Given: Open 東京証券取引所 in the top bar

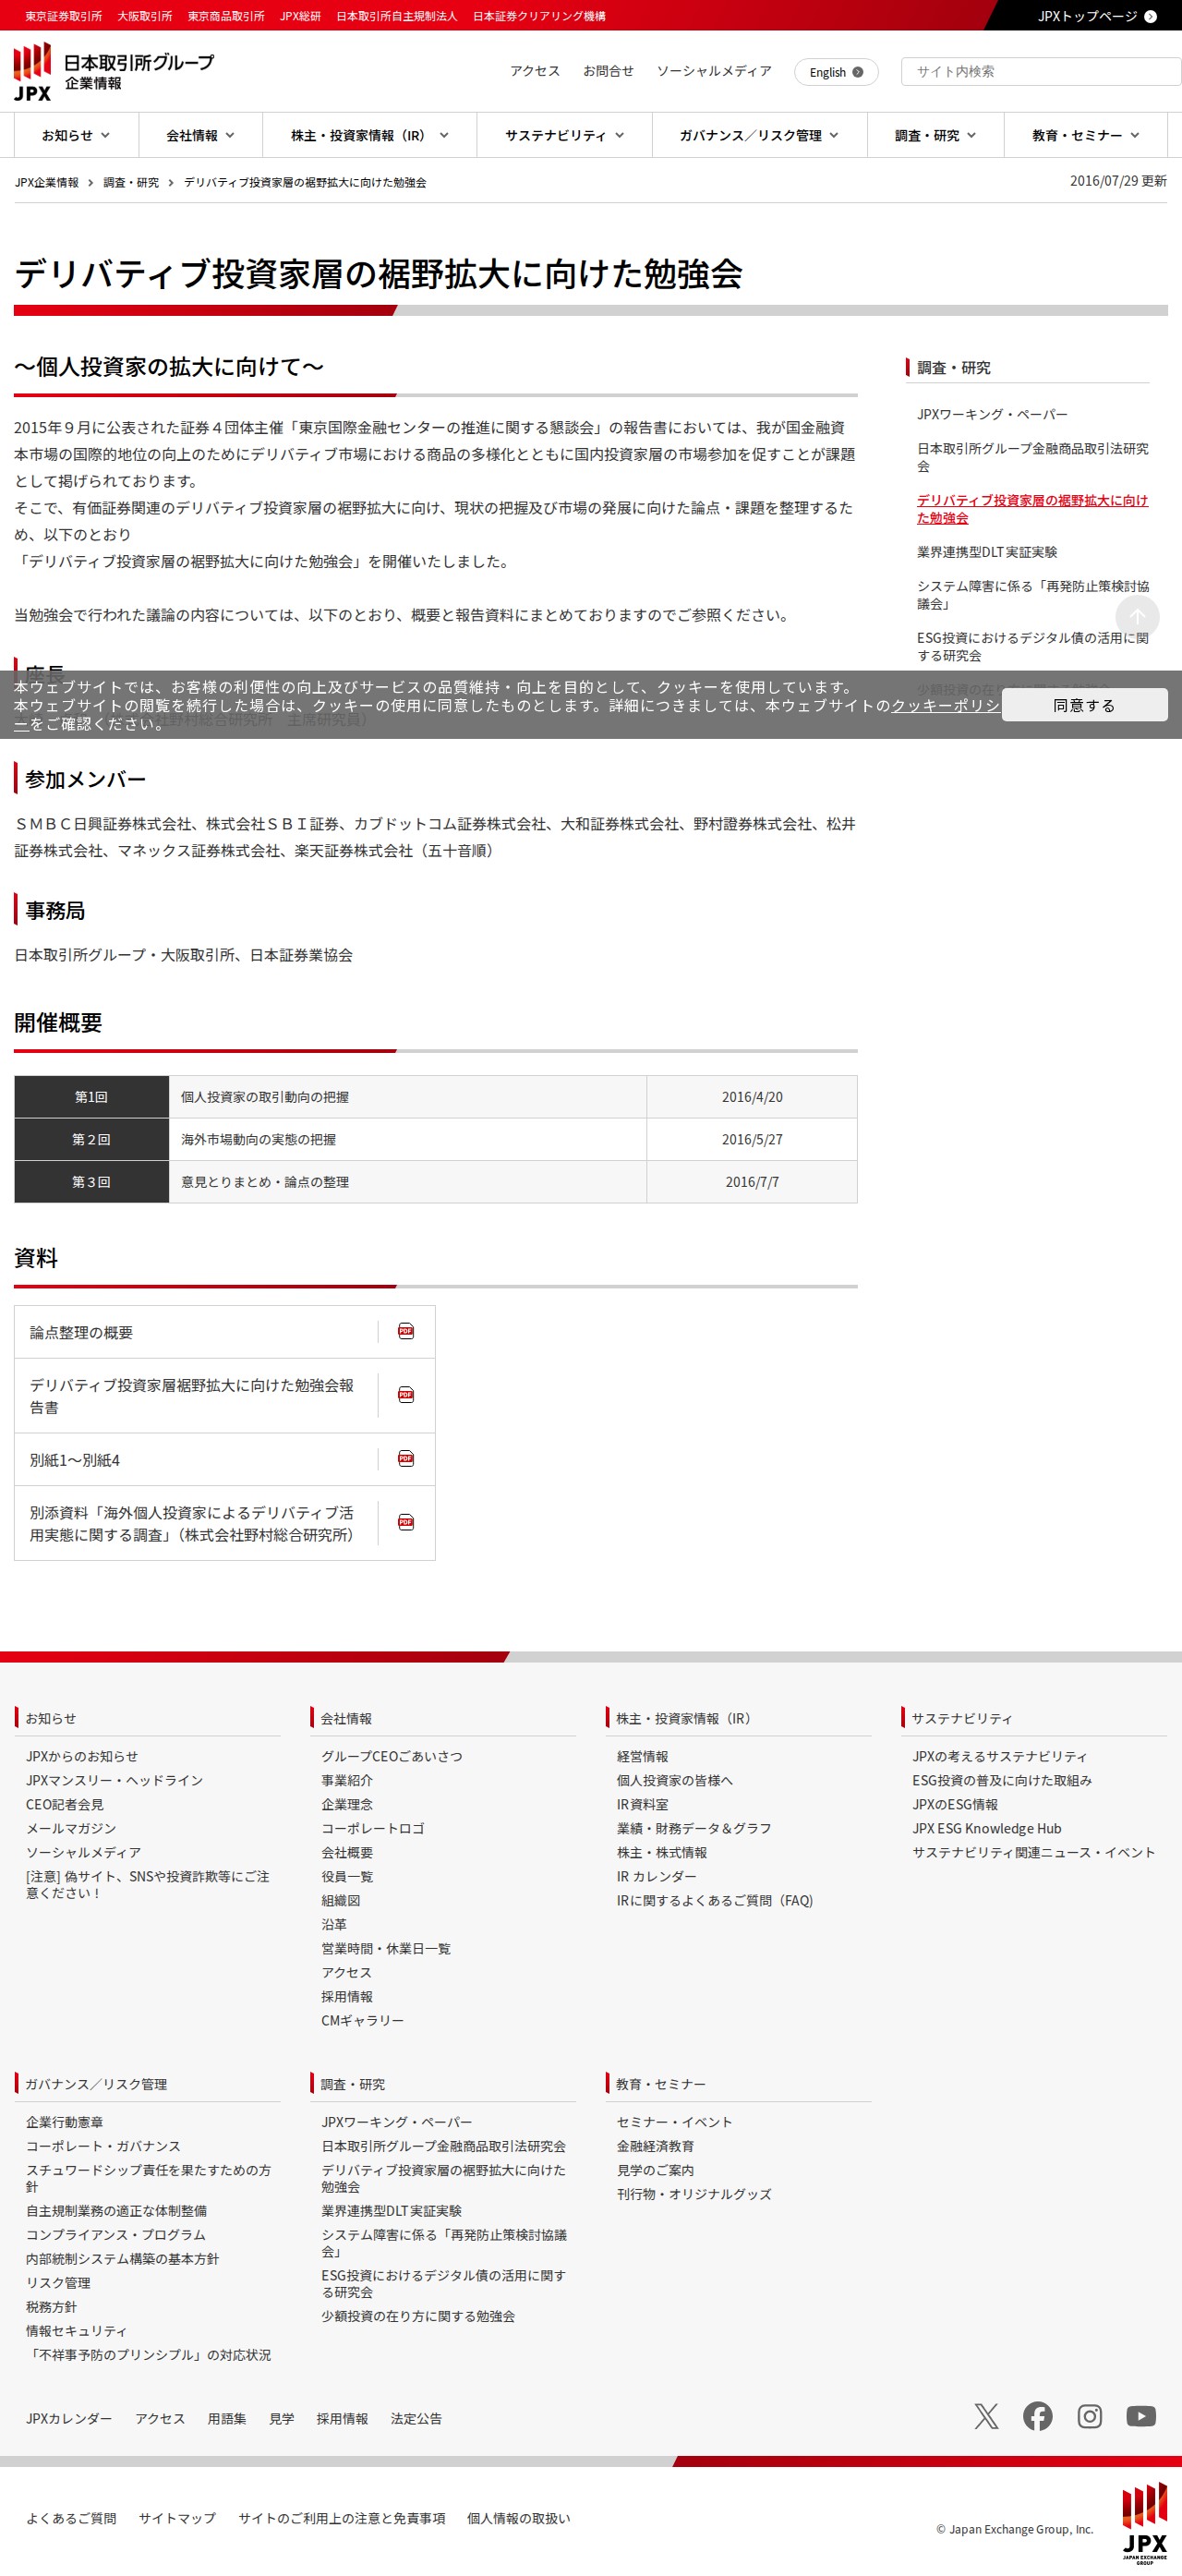Looking at the screenshot, I should (63, 16).
